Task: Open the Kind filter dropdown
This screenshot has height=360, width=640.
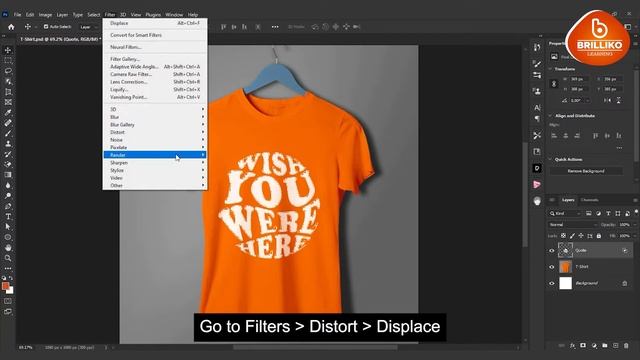Action: 565,213
